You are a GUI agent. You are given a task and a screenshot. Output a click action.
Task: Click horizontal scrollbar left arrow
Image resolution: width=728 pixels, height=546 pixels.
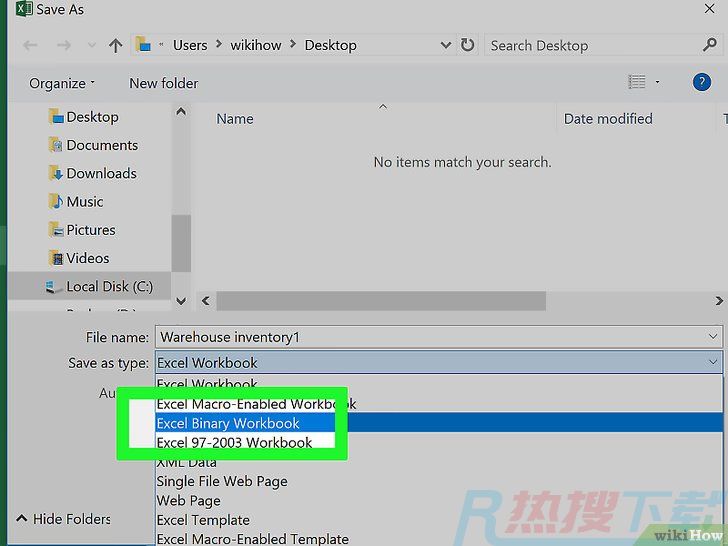(206, 301)
